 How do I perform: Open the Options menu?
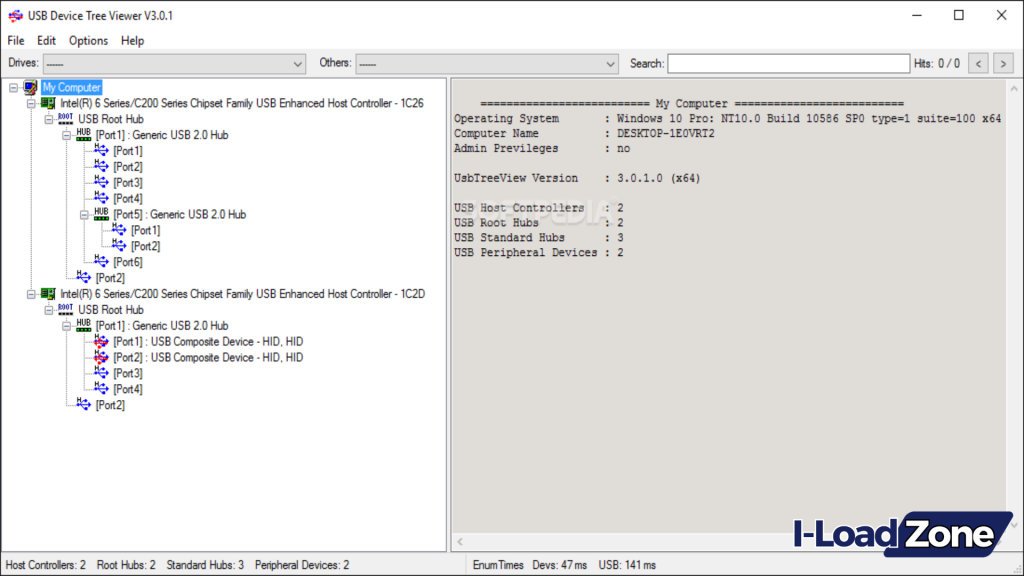point(88,41)
